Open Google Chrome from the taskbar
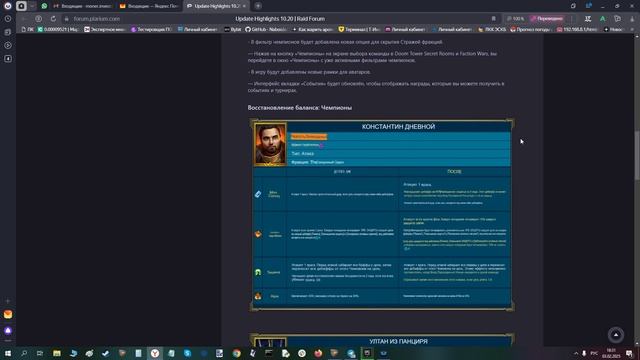Image resolution: width=640 pixels, height=360 pixels. coord(236,353)
